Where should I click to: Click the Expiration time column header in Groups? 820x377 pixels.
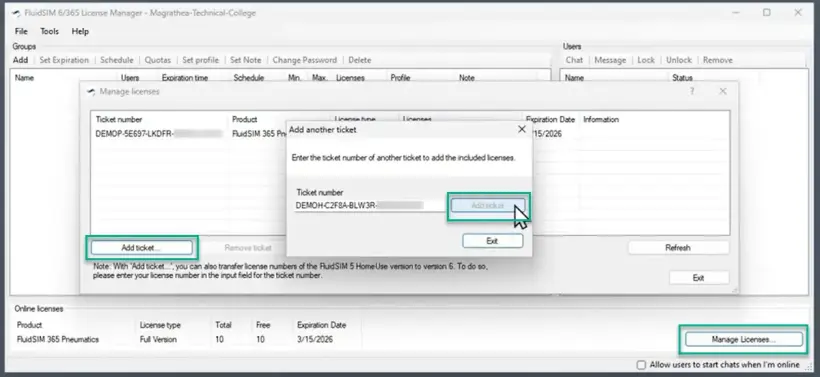(185, 78)
